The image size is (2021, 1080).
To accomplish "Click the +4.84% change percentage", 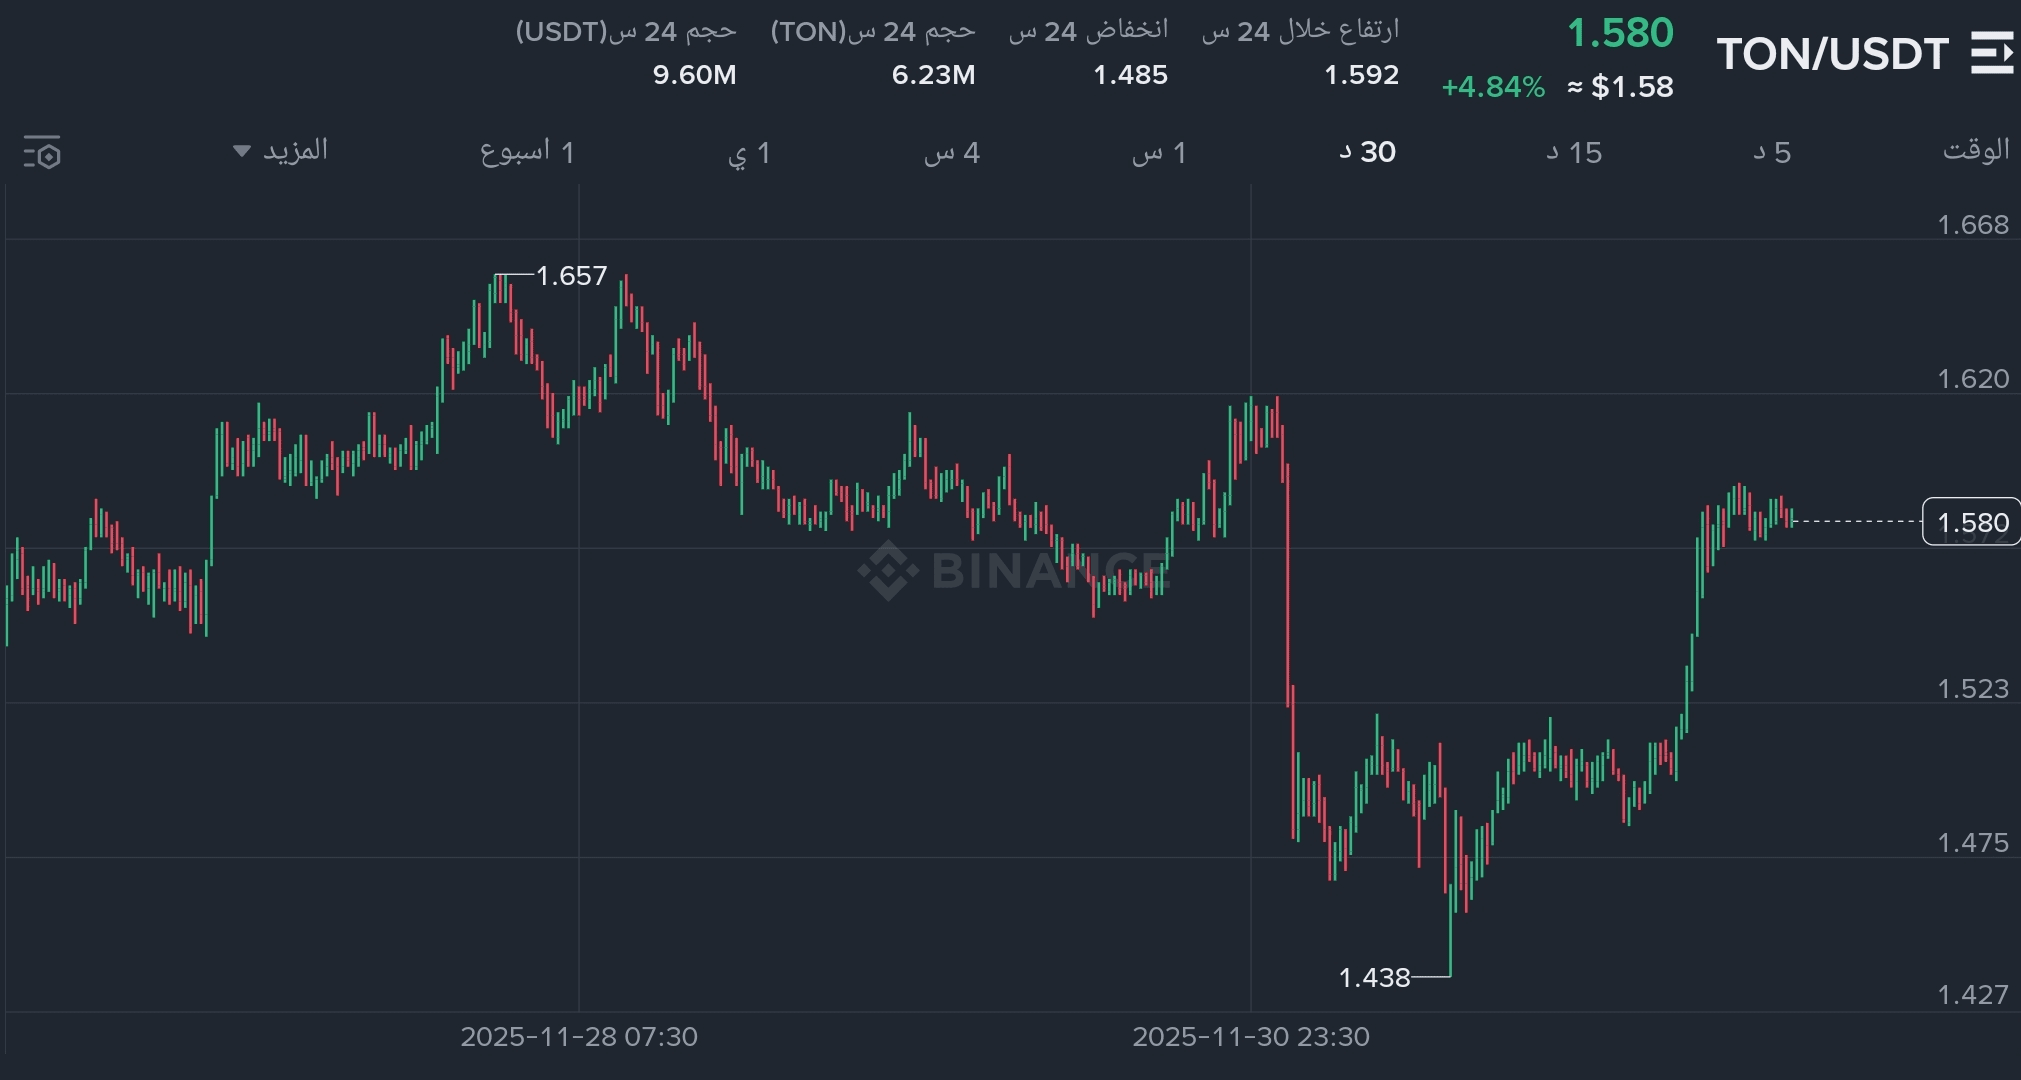I will tap(1493, 87).
